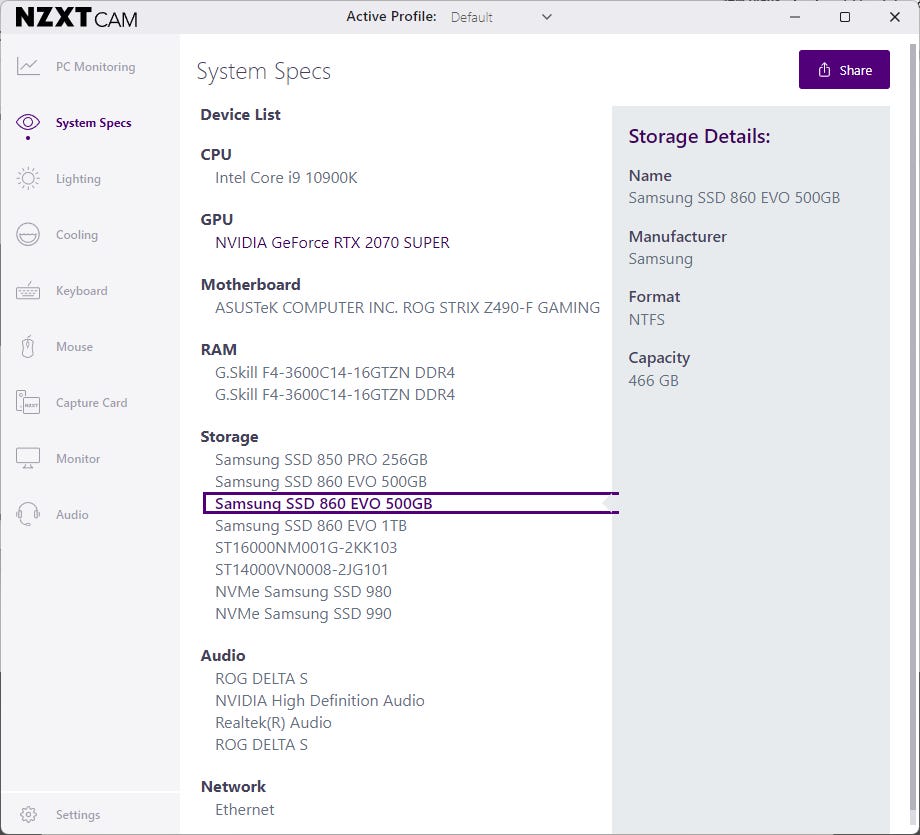Click the Monitor display icon
Screen dimensions: 920x835
[28, 459]
